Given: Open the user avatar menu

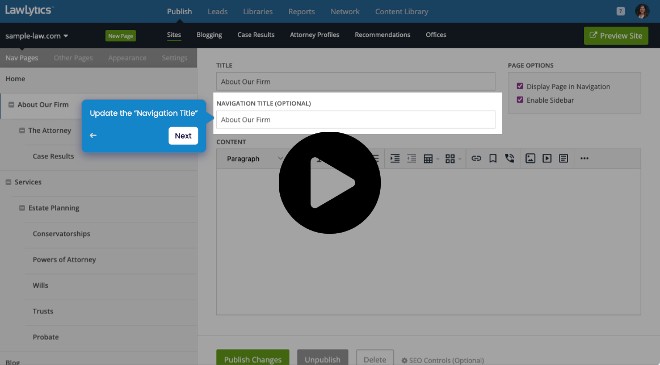Looking at the screenshot, I should pos(642,11).
